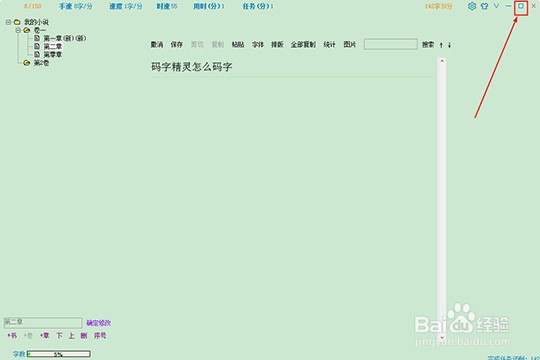Screen dimensions: 540x360
Task: Select the 我的小说 book in tree
Action: coord(36,22)
